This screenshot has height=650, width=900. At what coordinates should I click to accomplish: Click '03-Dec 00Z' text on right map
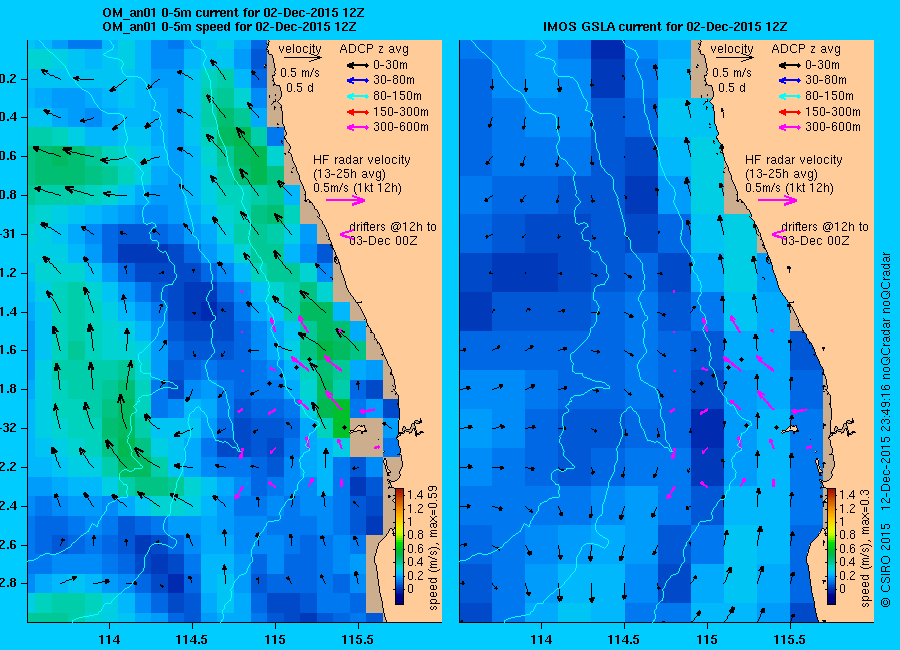click(815, 241)
